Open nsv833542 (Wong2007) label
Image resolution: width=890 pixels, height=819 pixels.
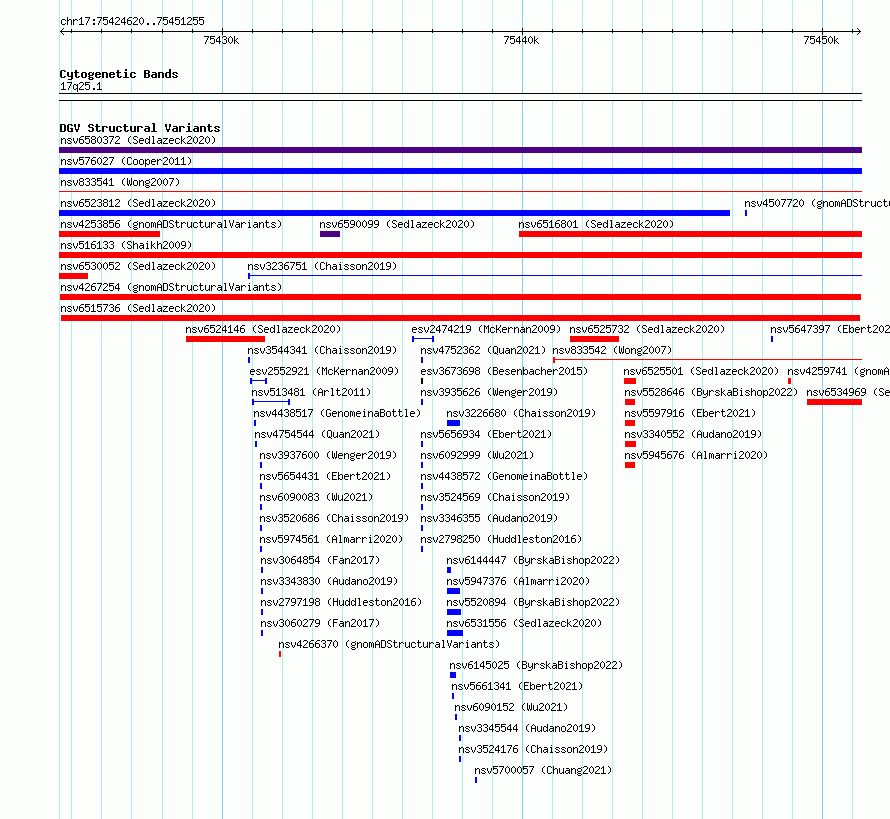pos(612,350)
